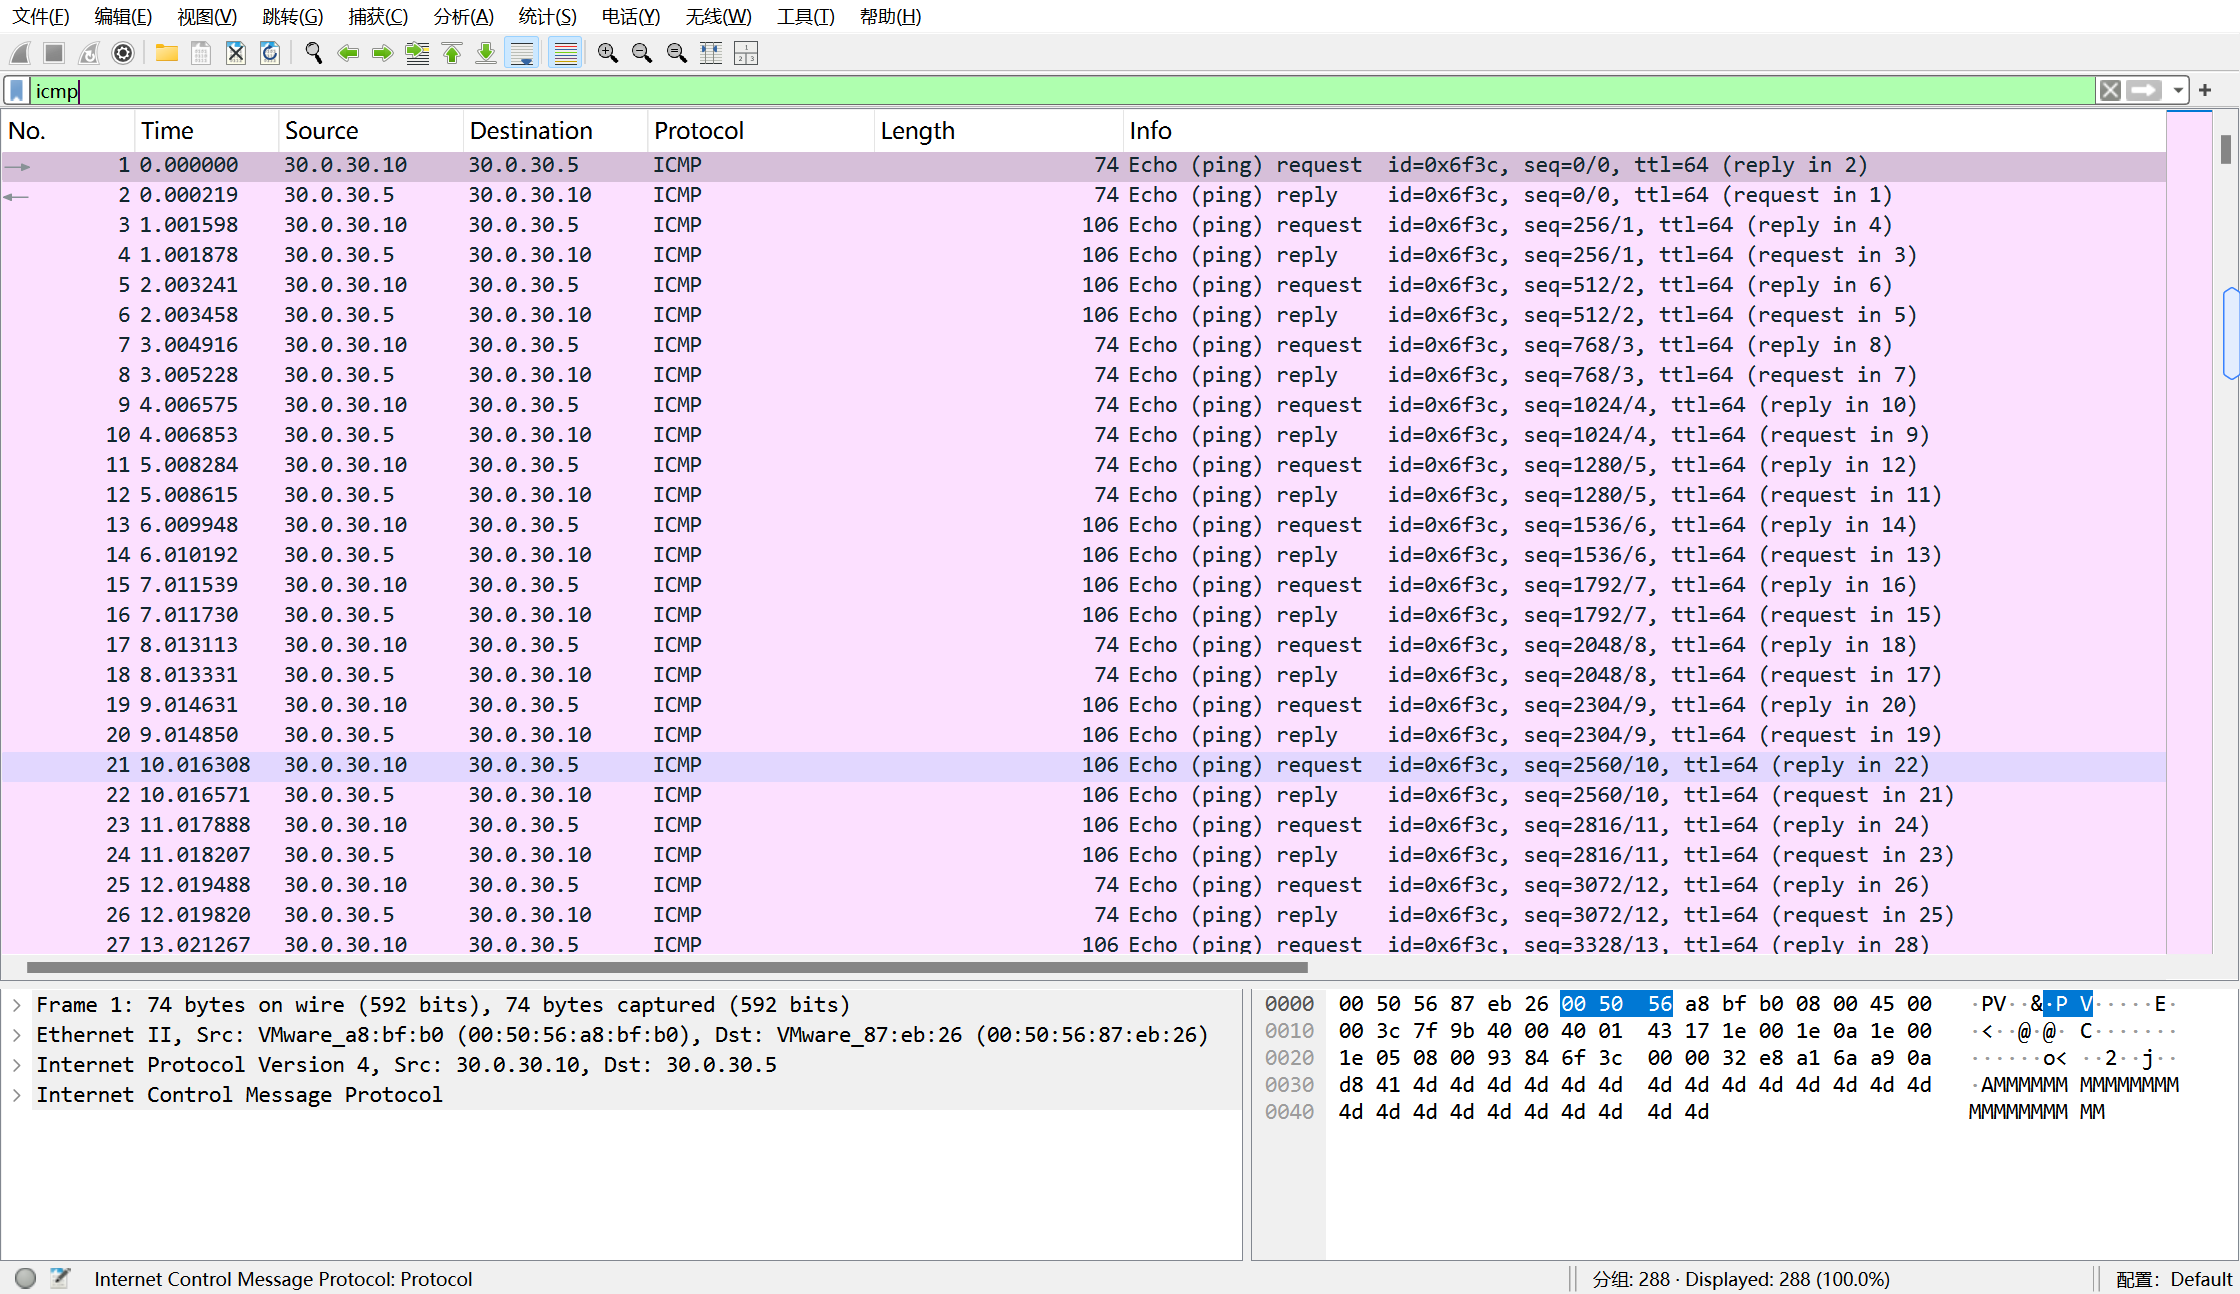Reload the capture file icon
The height and width of the screenshot is (1294, 2240).
[270, 53]
